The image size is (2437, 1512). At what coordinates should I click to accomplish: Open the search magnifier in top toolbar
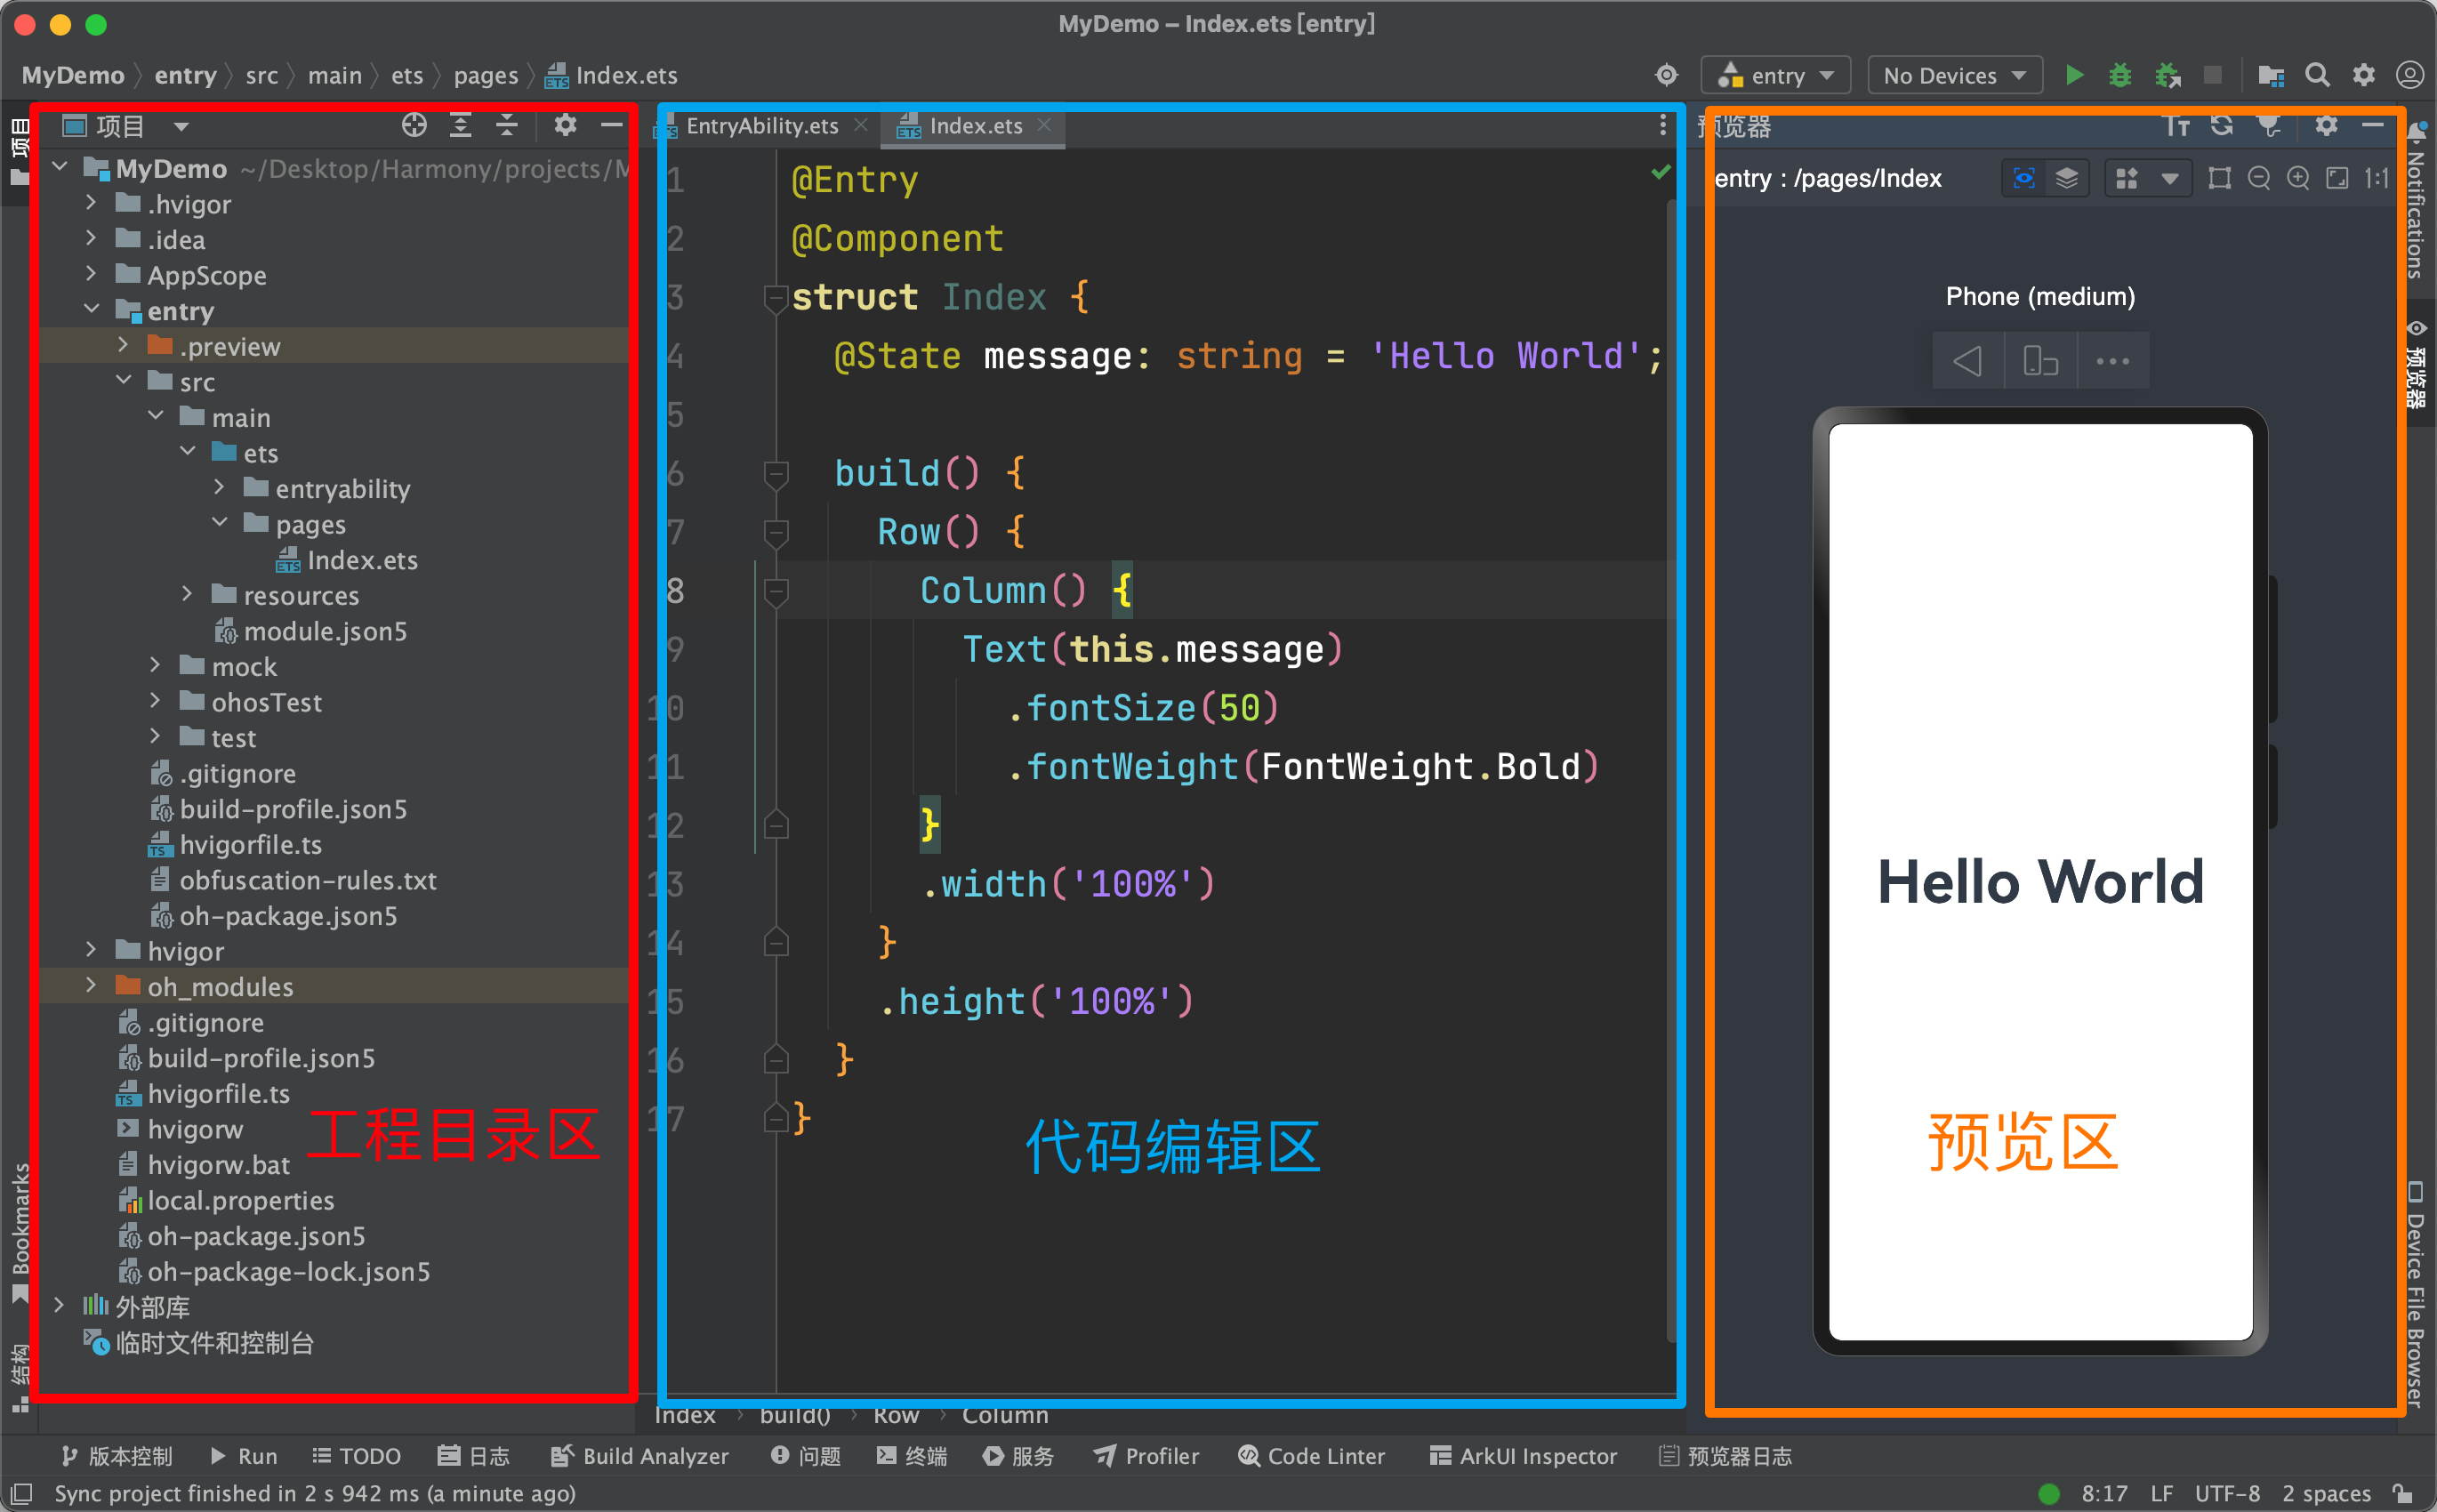click(x=2316, y=76)
